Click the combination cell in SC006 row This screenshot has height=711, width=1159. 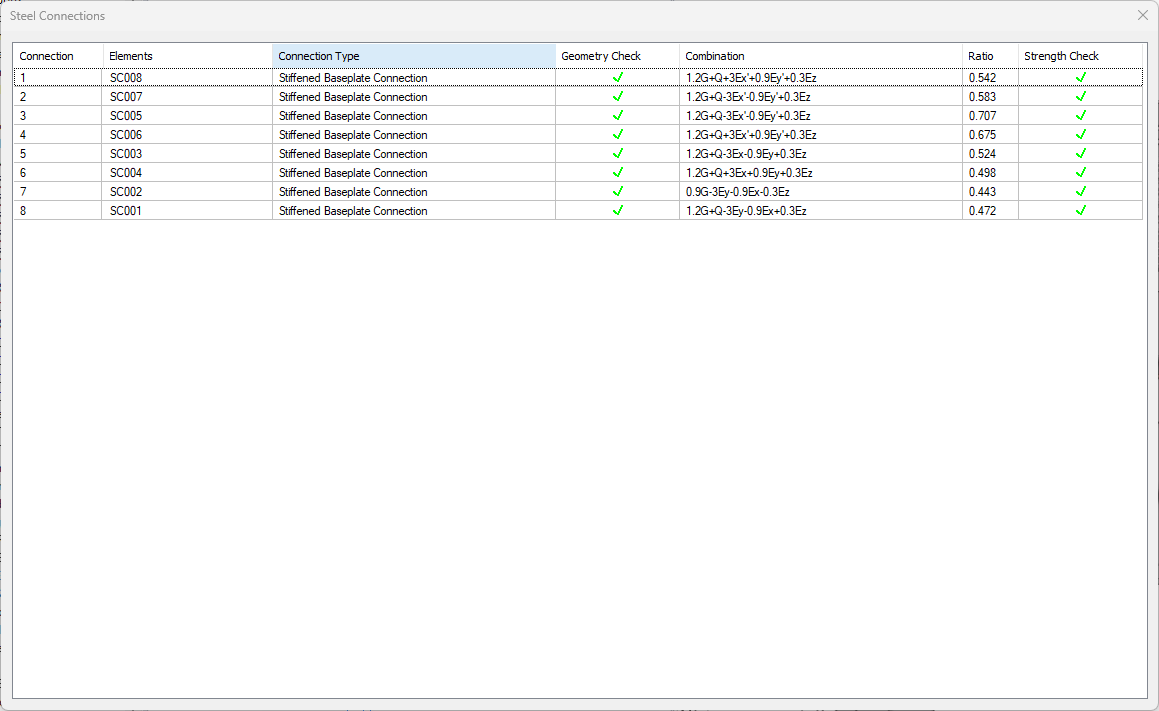(x=820, y=135)
